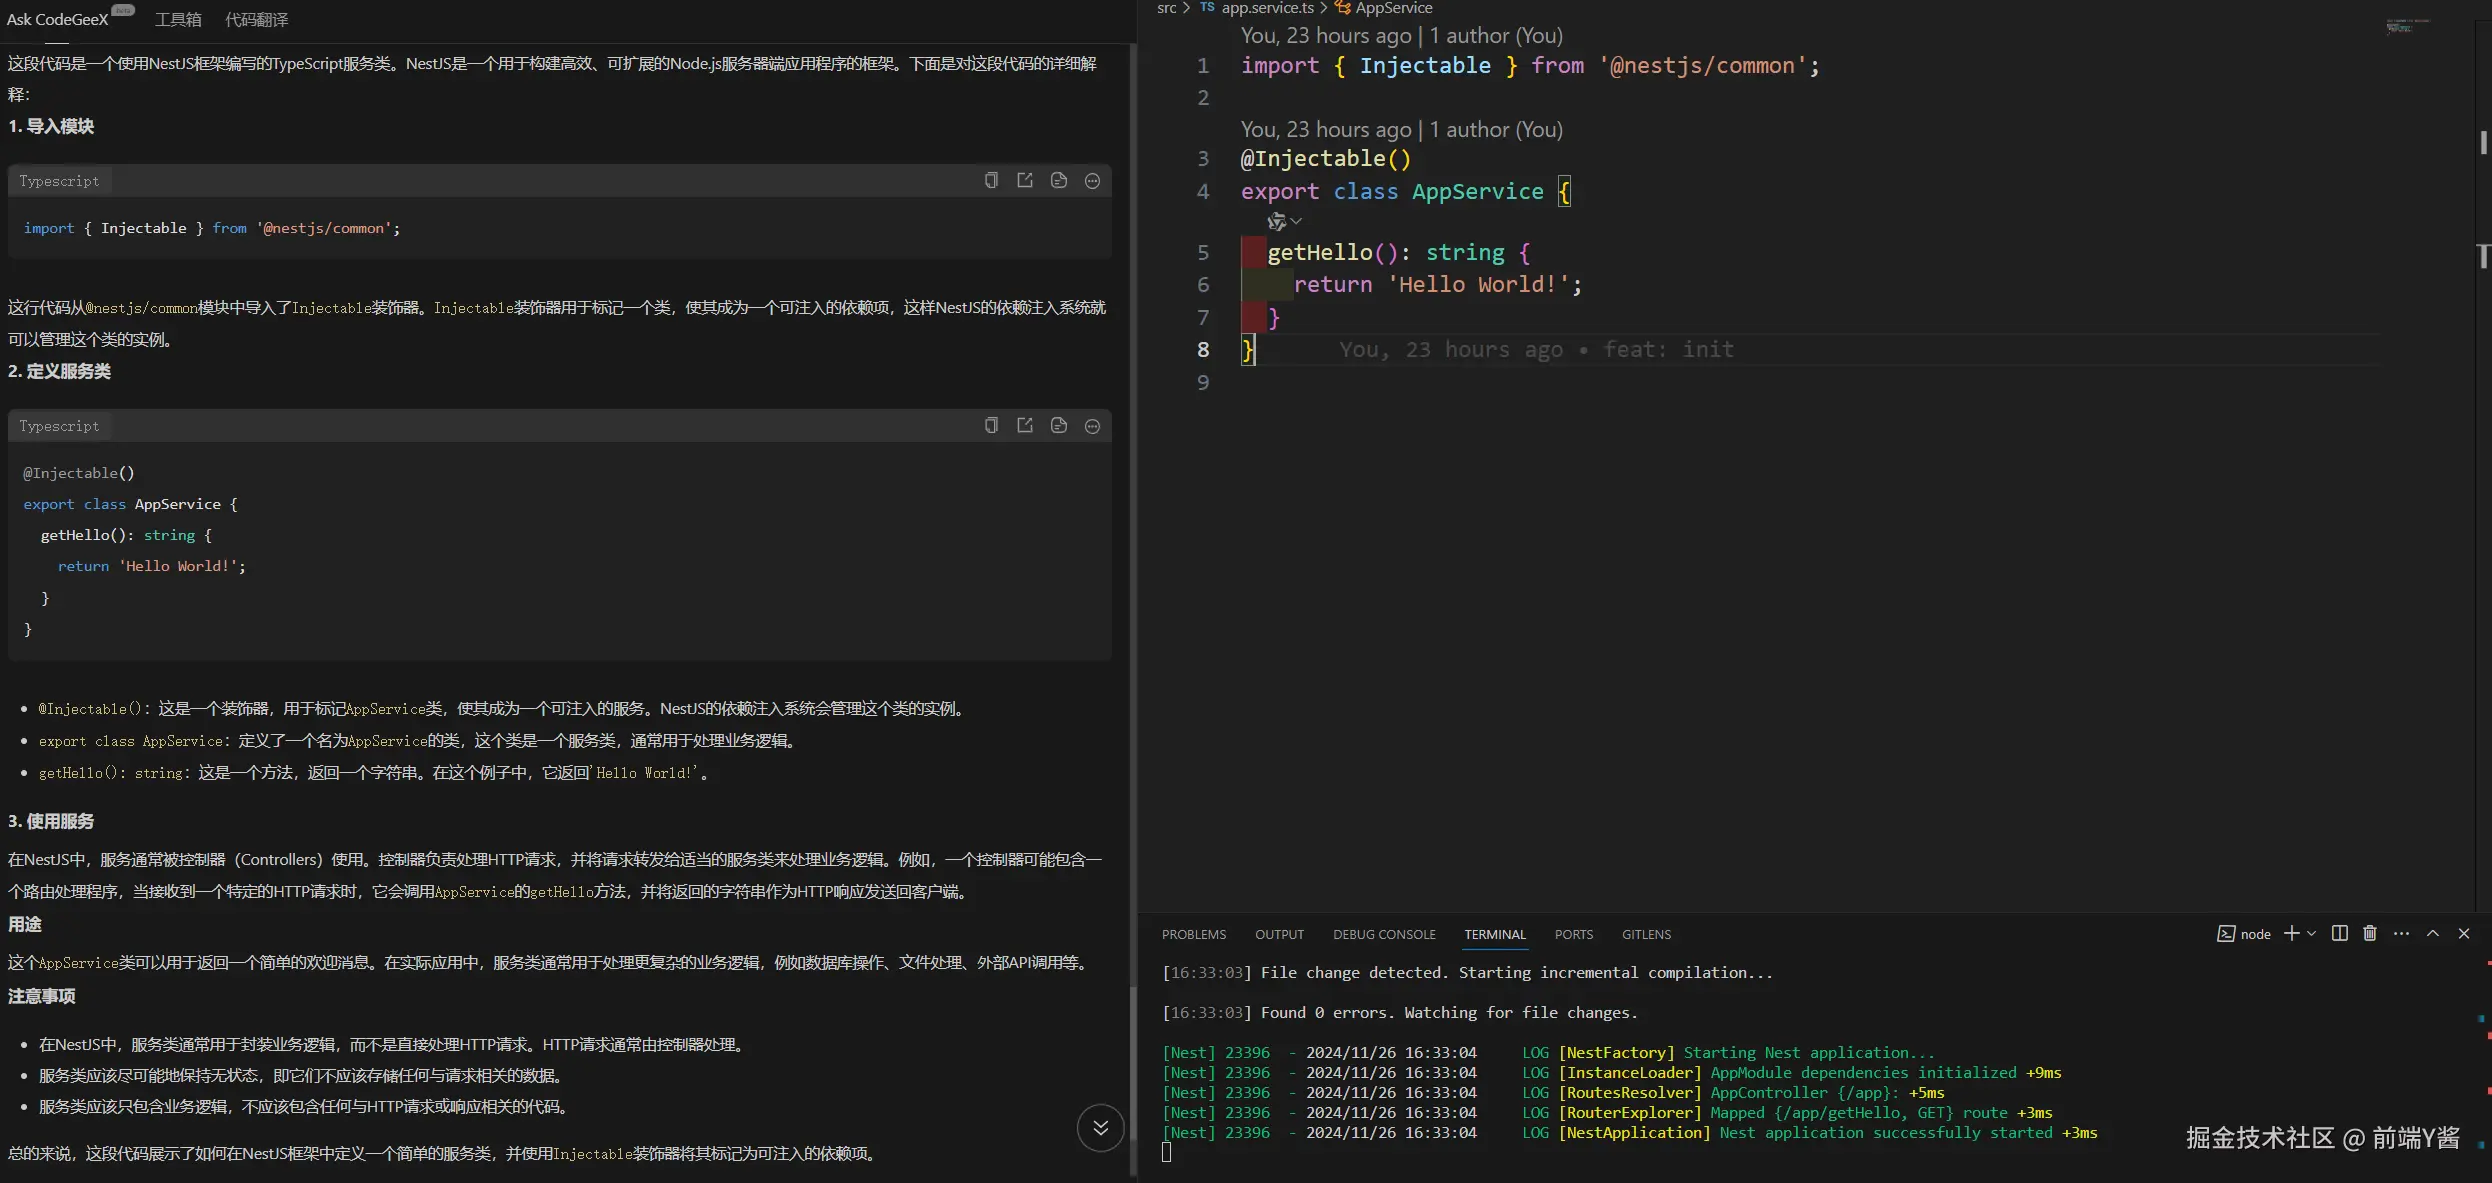Open the 工具箱 tab in CodeGeeX
2492x1183 pixels.
pos(178,20)
